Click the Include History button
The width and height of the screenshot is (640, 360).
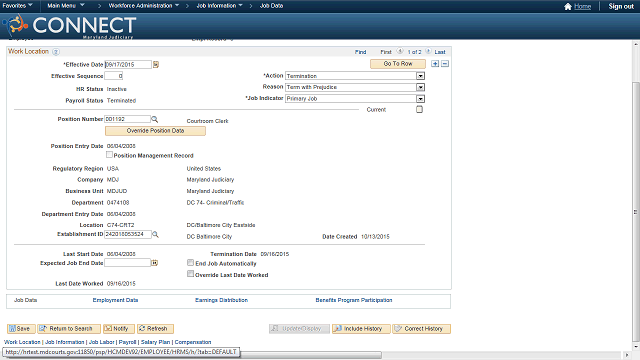pyautogui.click(x=361, y=329)
